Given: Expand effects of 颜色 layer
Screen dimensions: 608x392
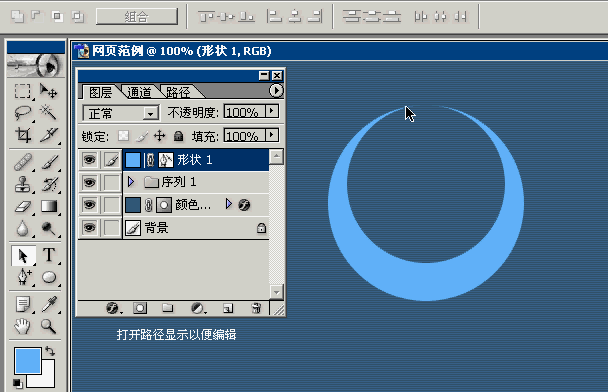Looking at the screenshot, I should [x=228, y=204].
